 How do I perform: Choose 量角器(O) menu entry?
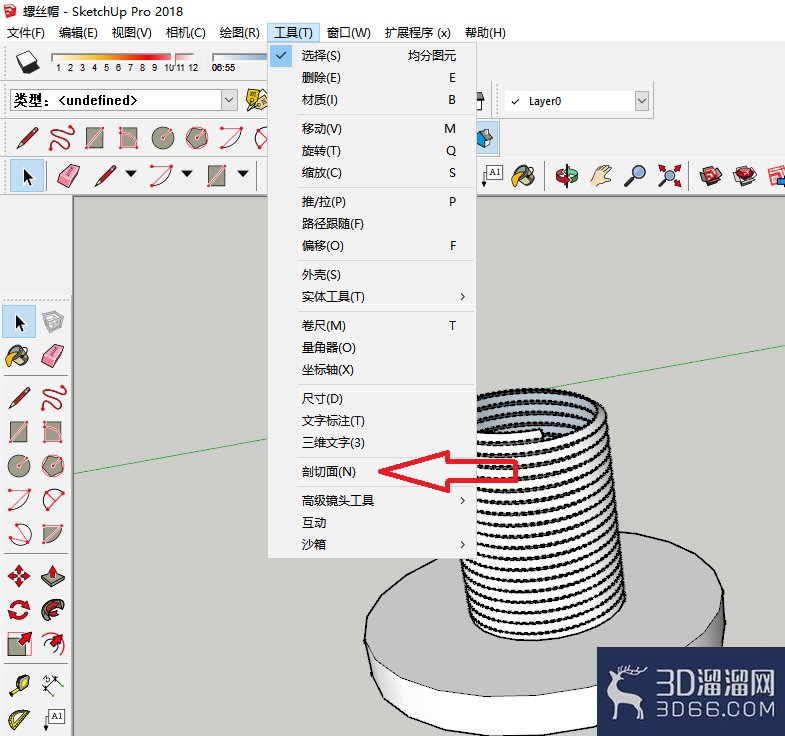pos(371,348)
